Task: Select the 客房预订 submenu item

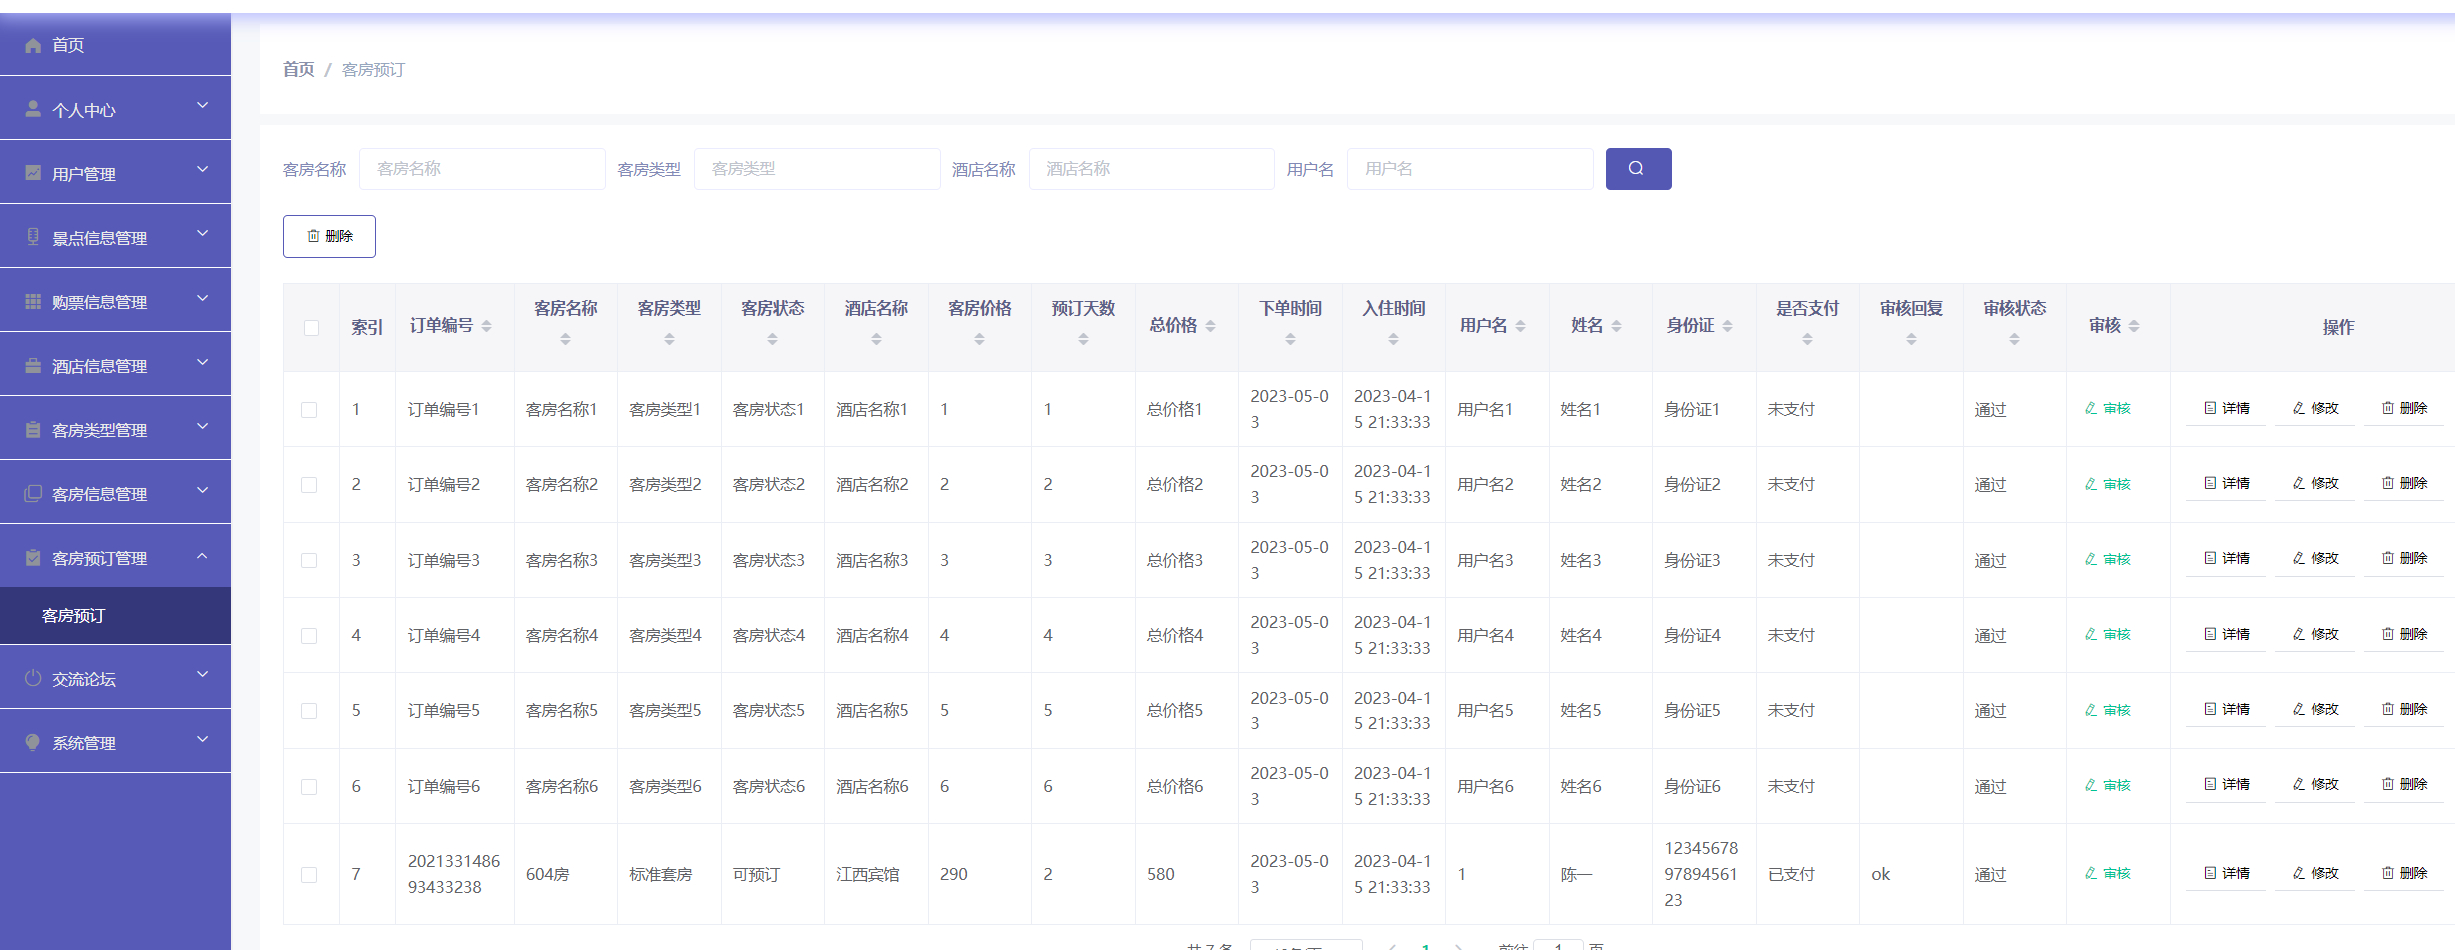Action: coord(115,616)
